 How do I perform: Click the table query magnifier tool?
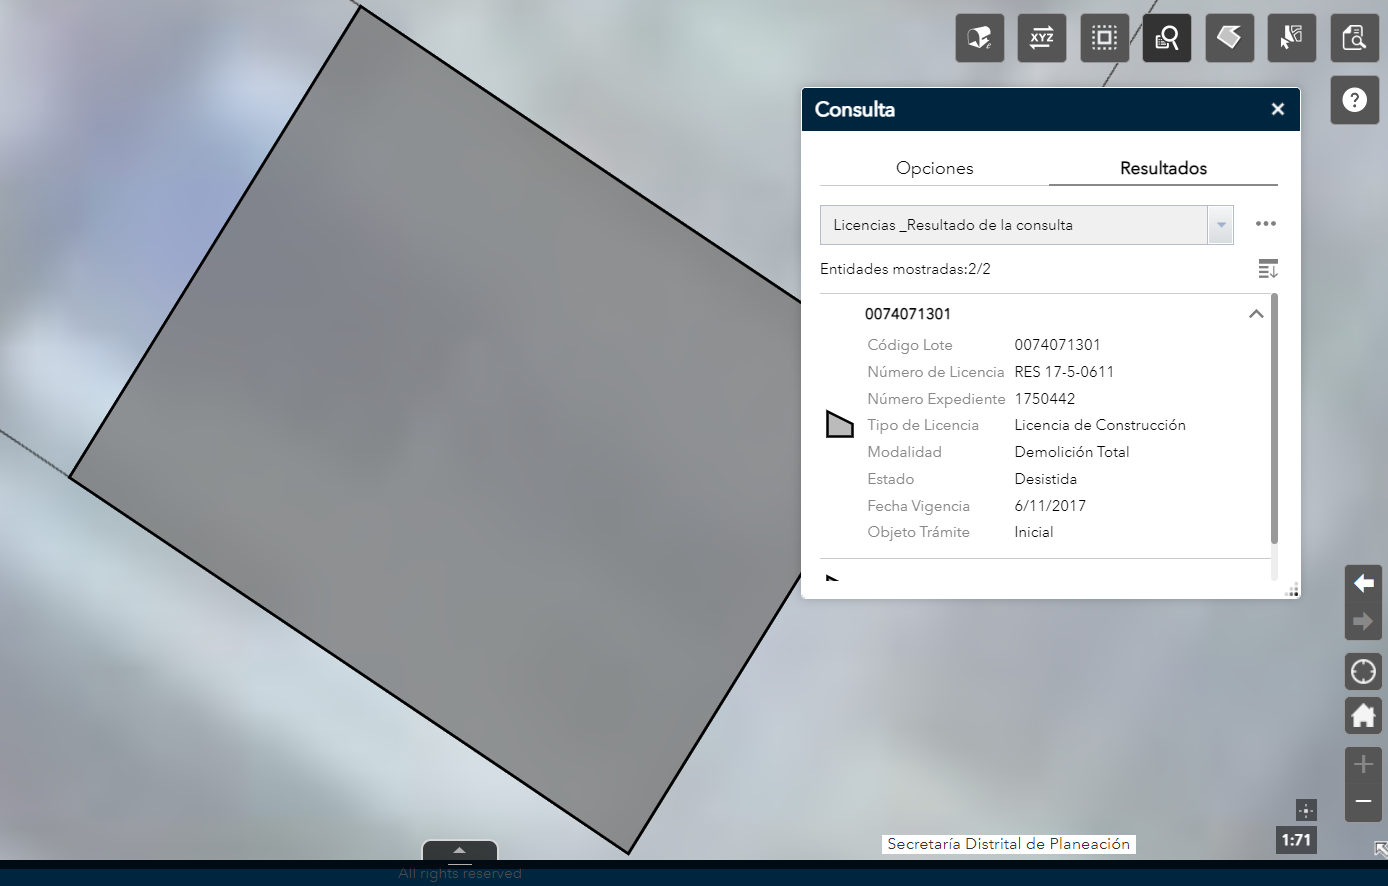[1166, 39]
